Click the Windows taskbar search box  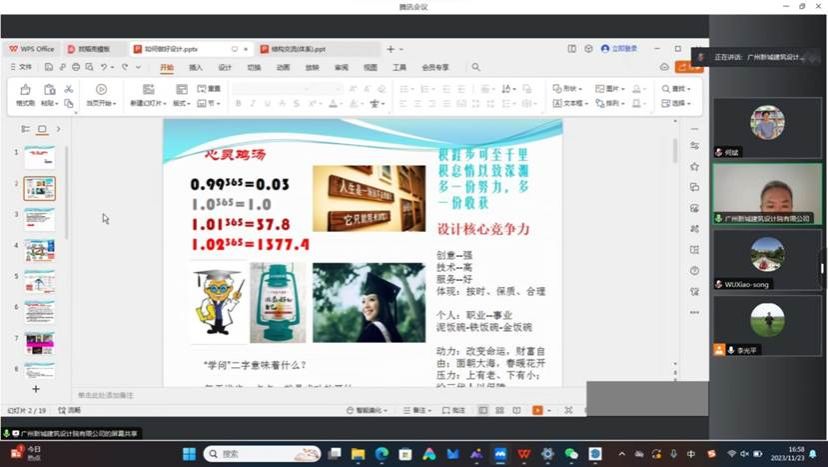point(248,453)
